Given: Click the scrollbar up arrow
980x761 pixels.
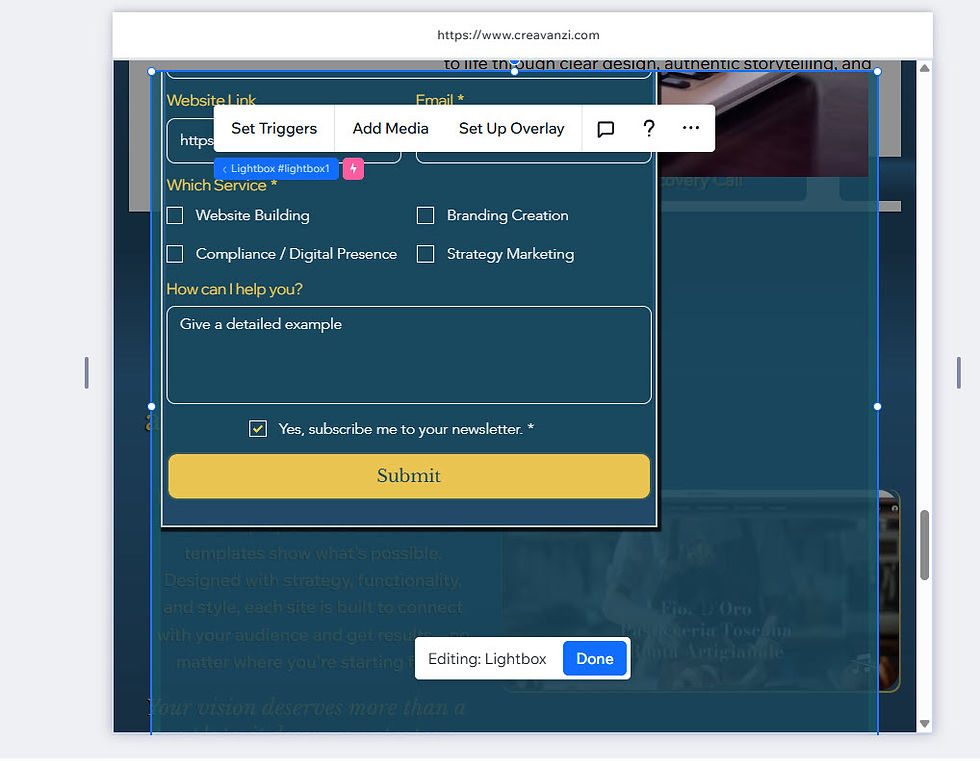Looking at the screenshot, I should pos(924,67).
